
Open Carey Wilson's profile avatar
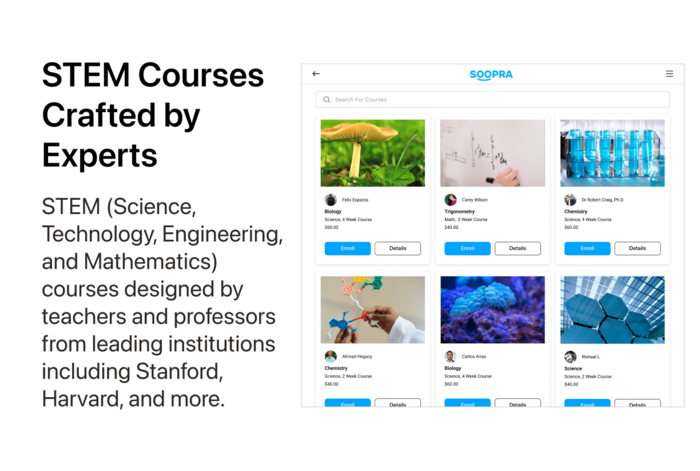tap(450, 200)
